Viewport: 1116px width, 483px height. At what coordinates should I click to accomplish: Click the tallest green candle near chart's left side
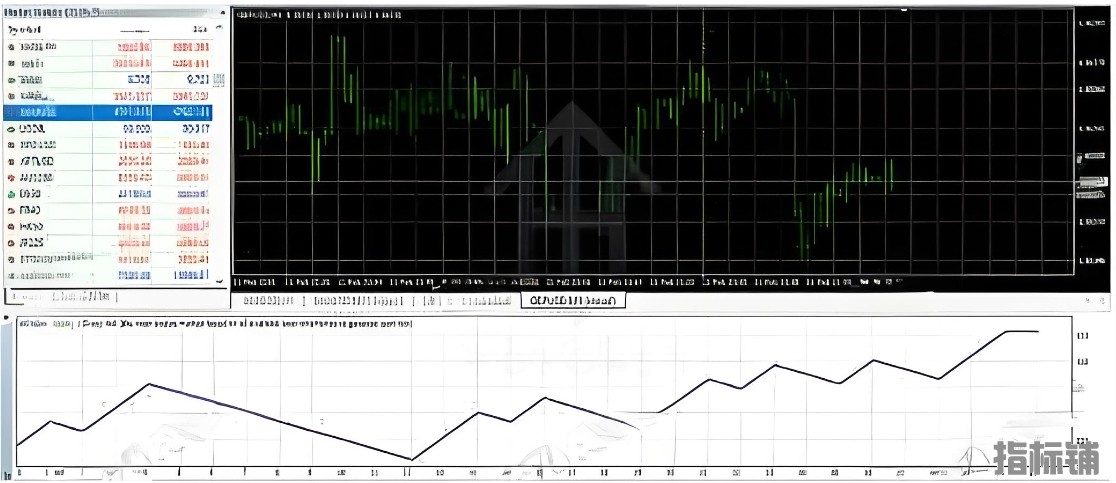pyautogui.click(x=333, y=84)
